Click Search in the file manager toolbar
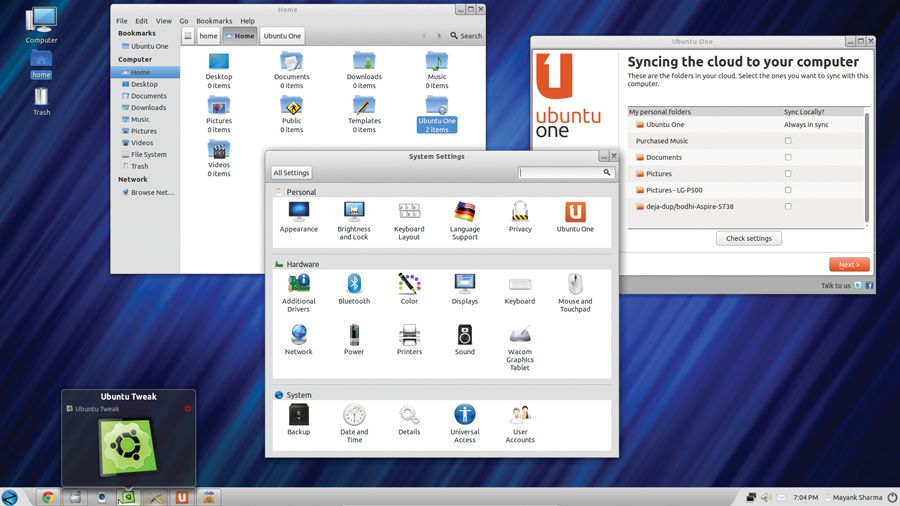 click(x=466, y=36)
